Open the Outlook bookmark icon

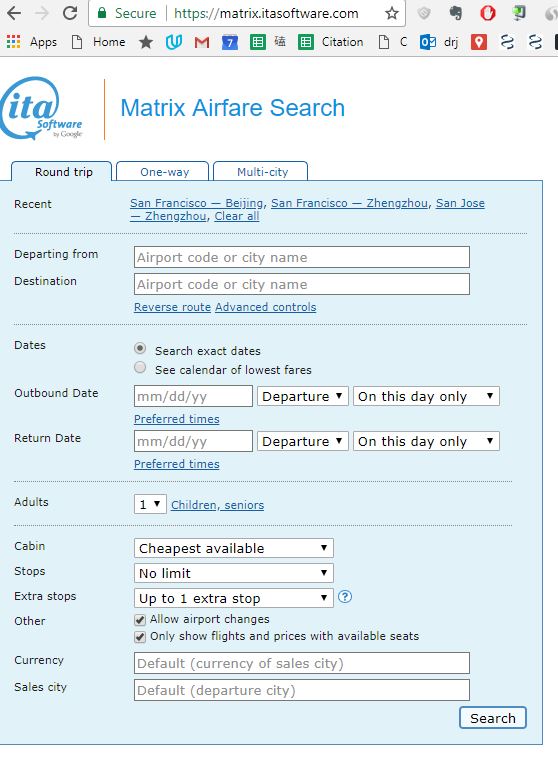tap(427, 42)
